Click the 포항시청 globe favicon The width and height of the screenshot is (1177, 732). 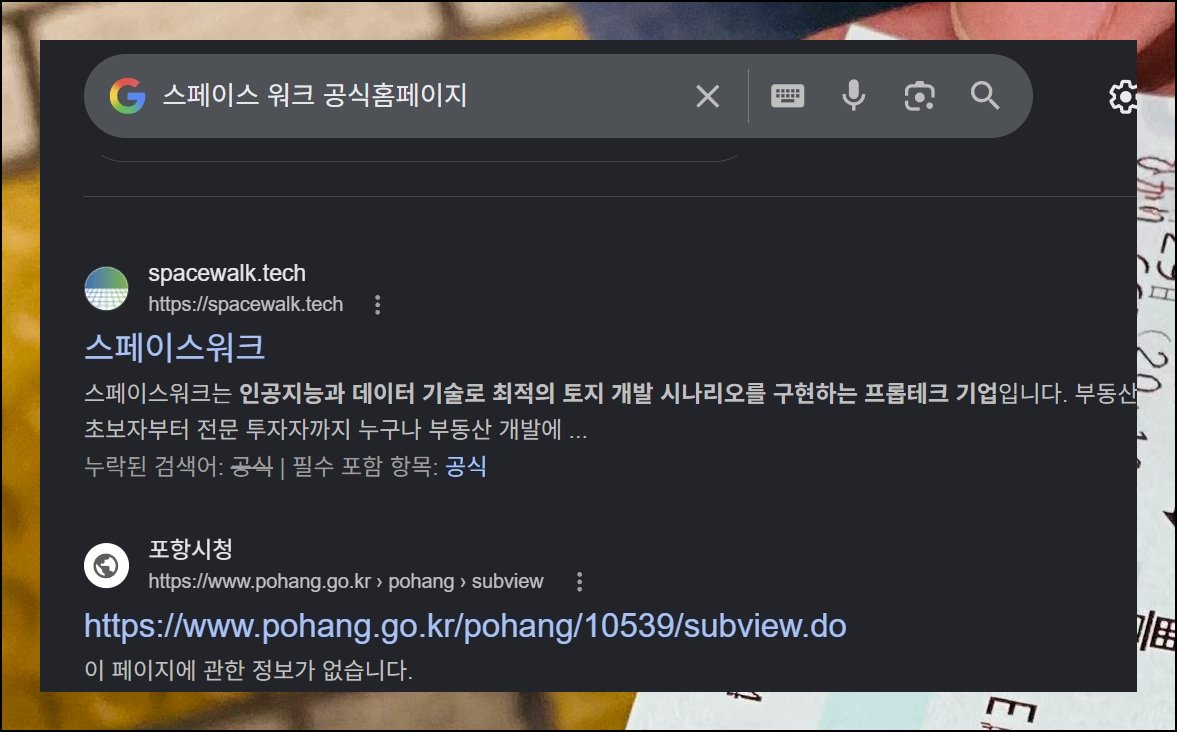coord(107,565)
